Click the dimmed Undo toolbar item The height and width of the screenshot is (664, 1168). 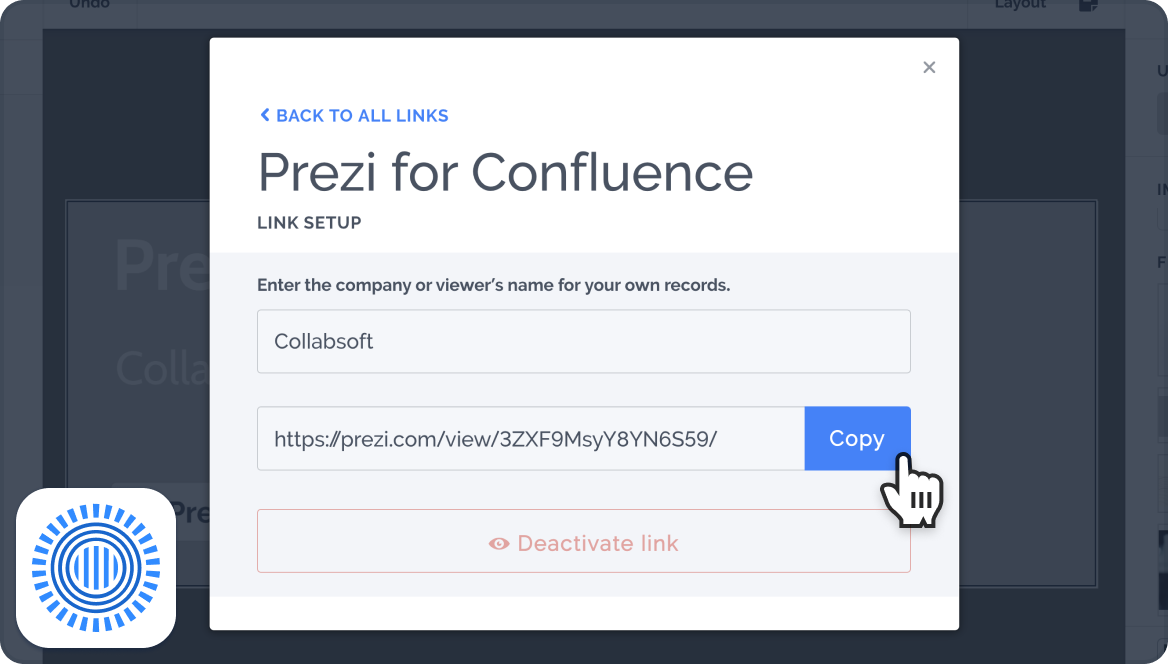pos(89,4)
